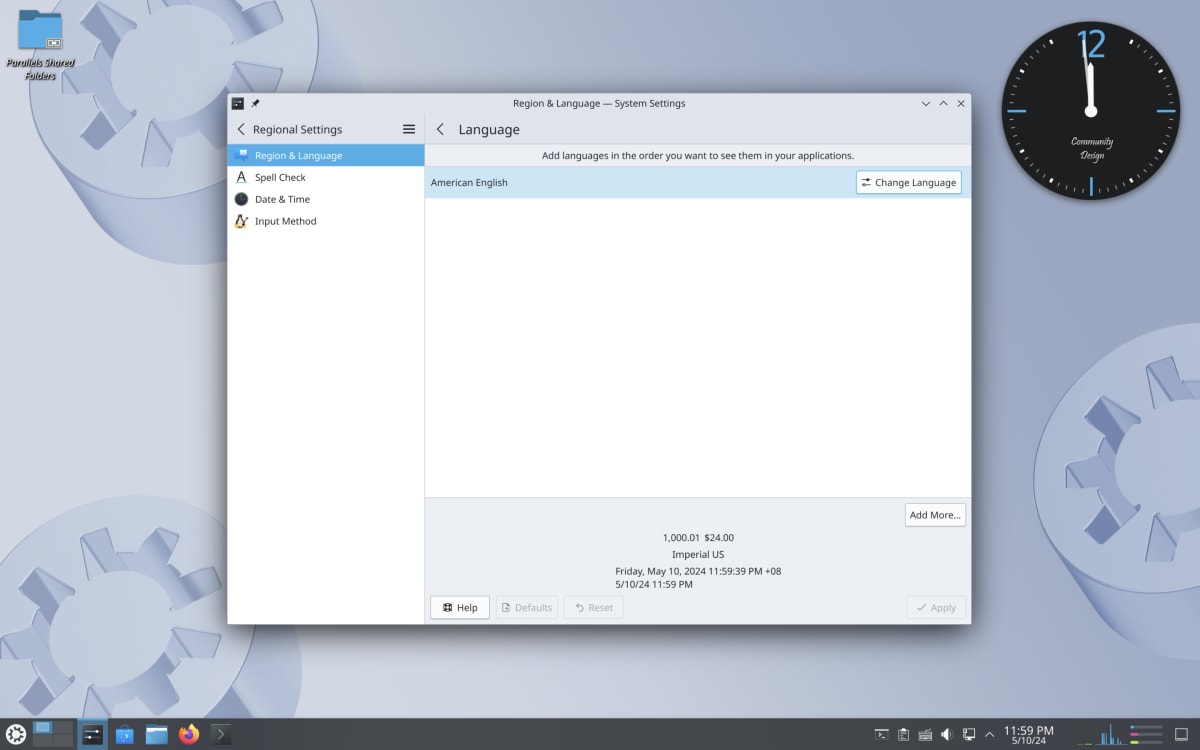Image resolution: width=1200 pixels, height=750 pixels.
Task: Open Spell Check settings
Action: click(326, 177)
